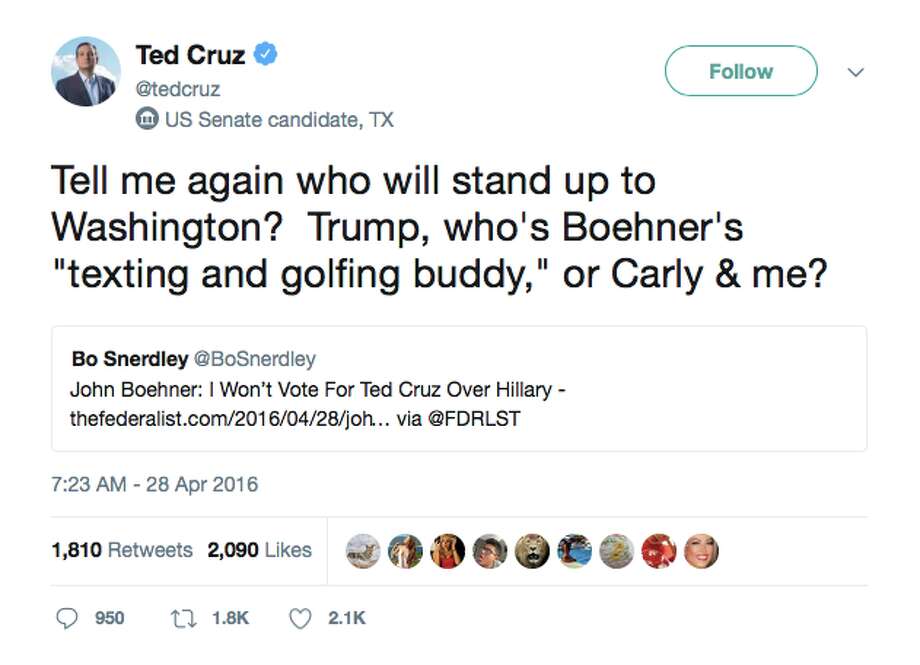The height and width of the screenshot is (665, 920).
Task: Click the reply speech bubble icon
Action: point(69,618)
